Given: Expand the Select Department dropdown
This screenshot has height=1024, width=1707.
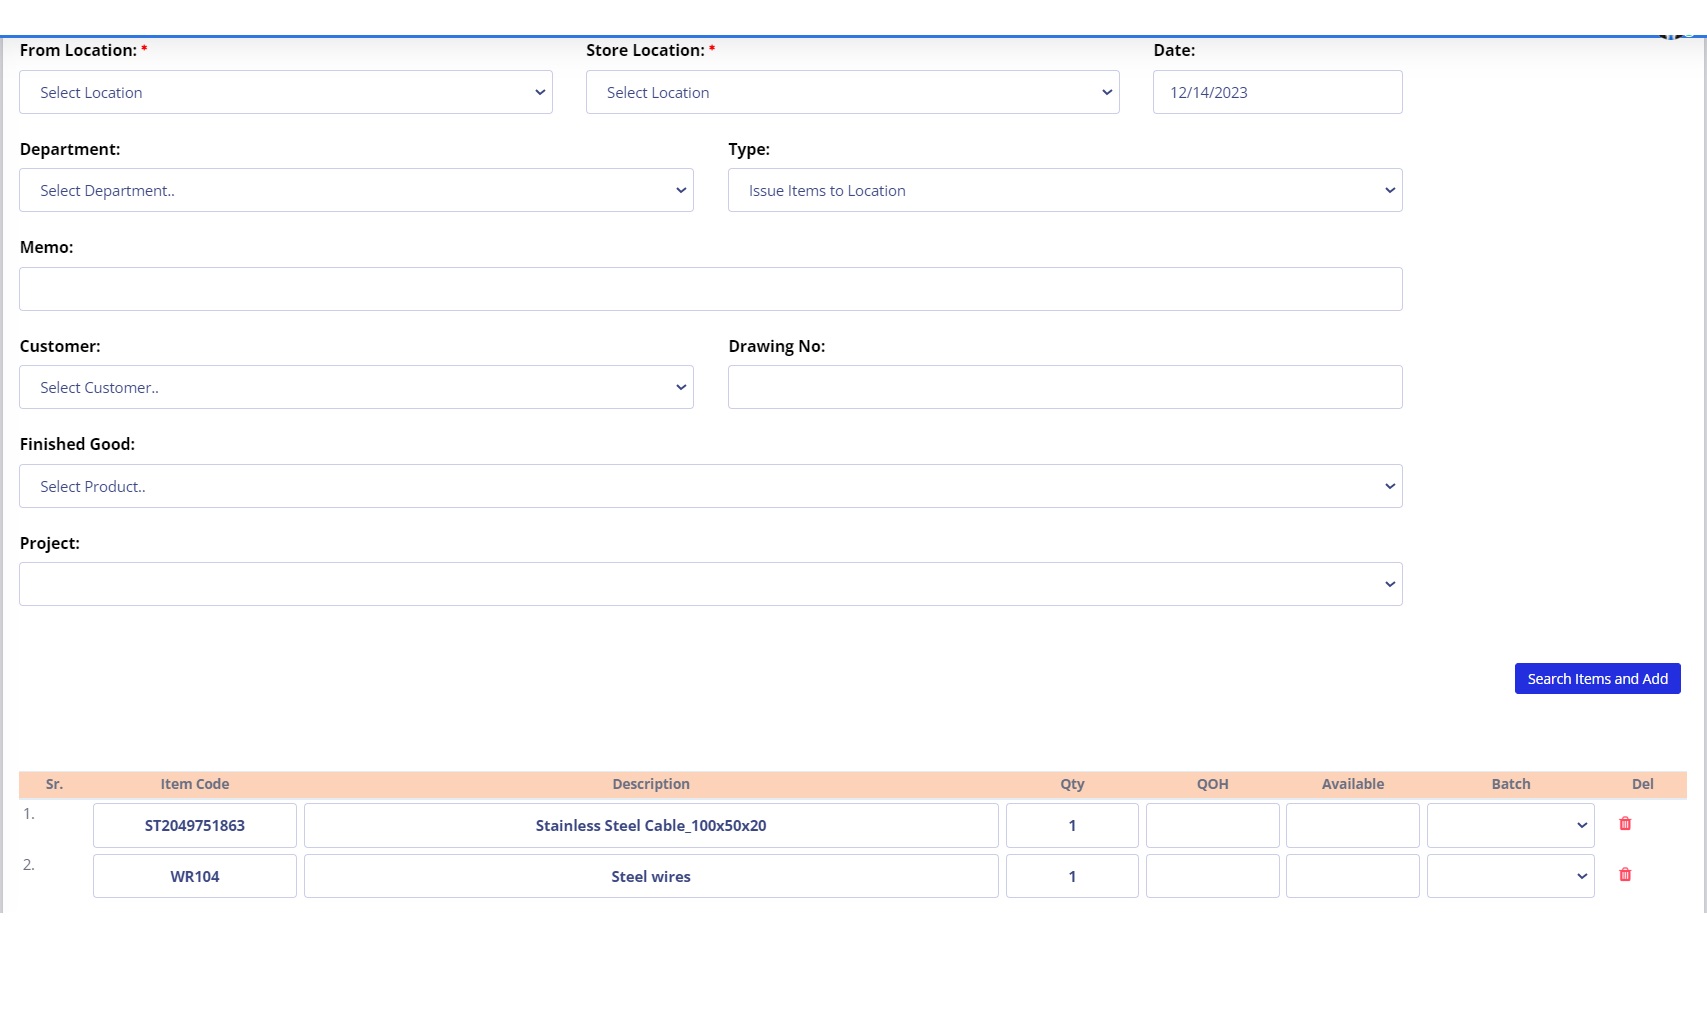Looking at the screenshot, I should (356, 190).
